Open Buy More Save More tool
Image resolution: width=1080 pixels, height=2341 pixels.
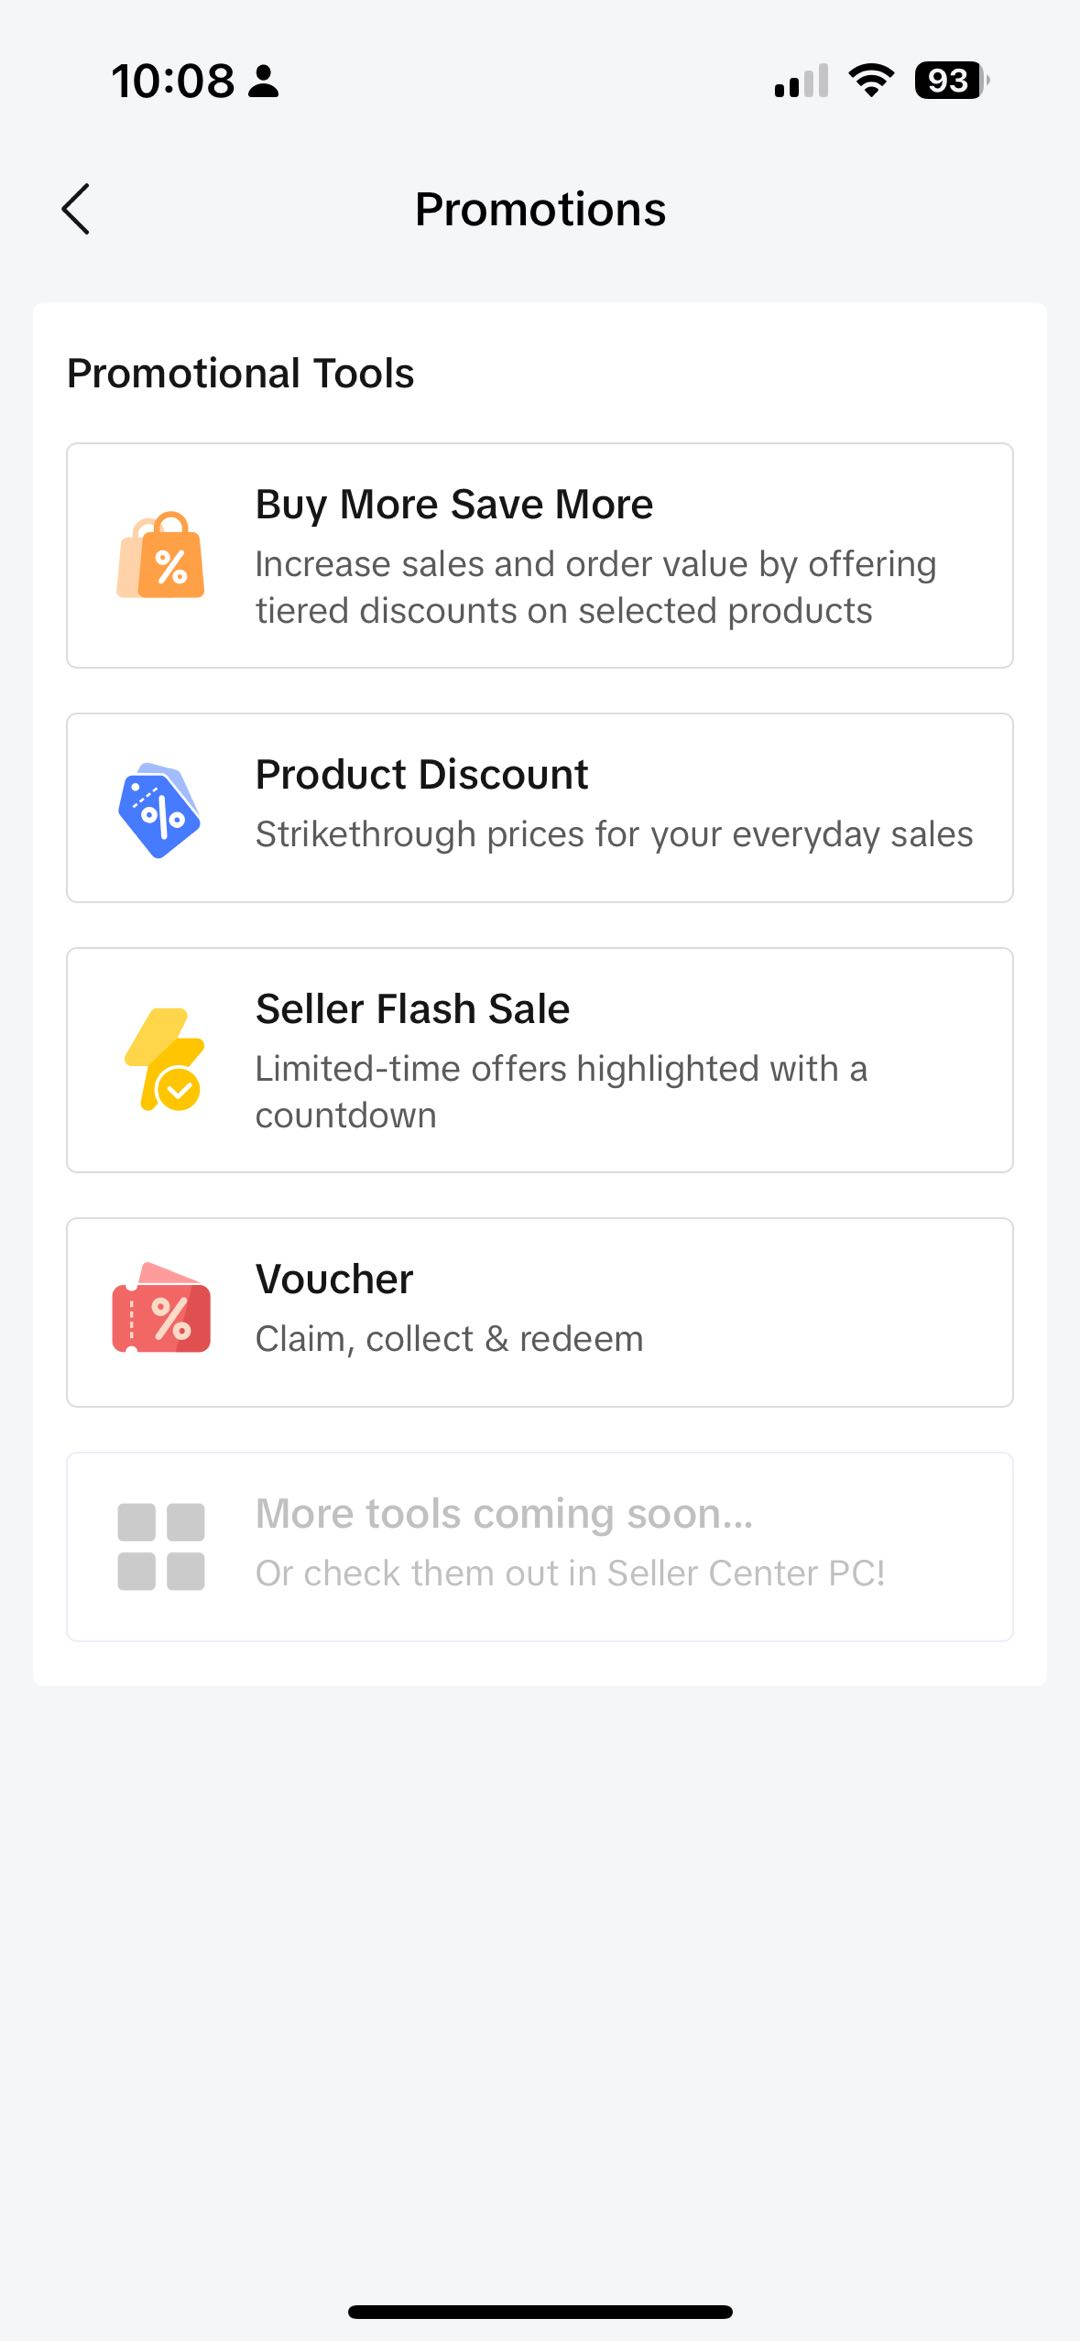click(454, 504)
